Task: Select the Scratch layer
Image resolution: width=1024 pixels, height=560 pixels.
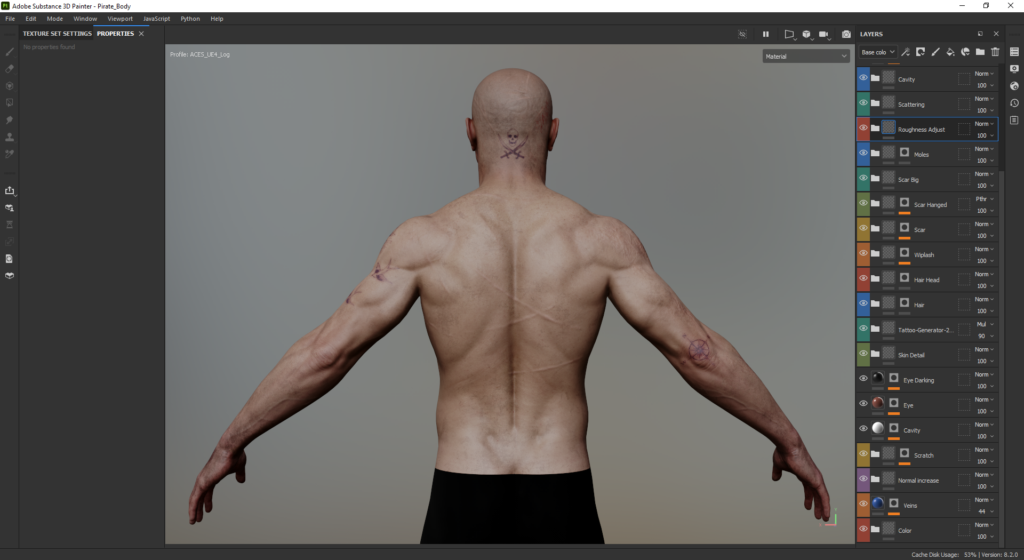Action: tap(927, 455)
